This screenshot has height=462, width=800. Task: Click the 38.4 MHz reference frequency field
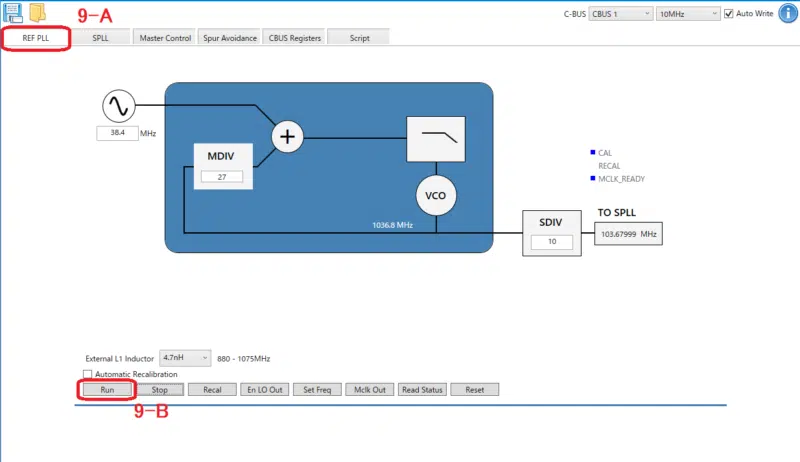(117, 132)
